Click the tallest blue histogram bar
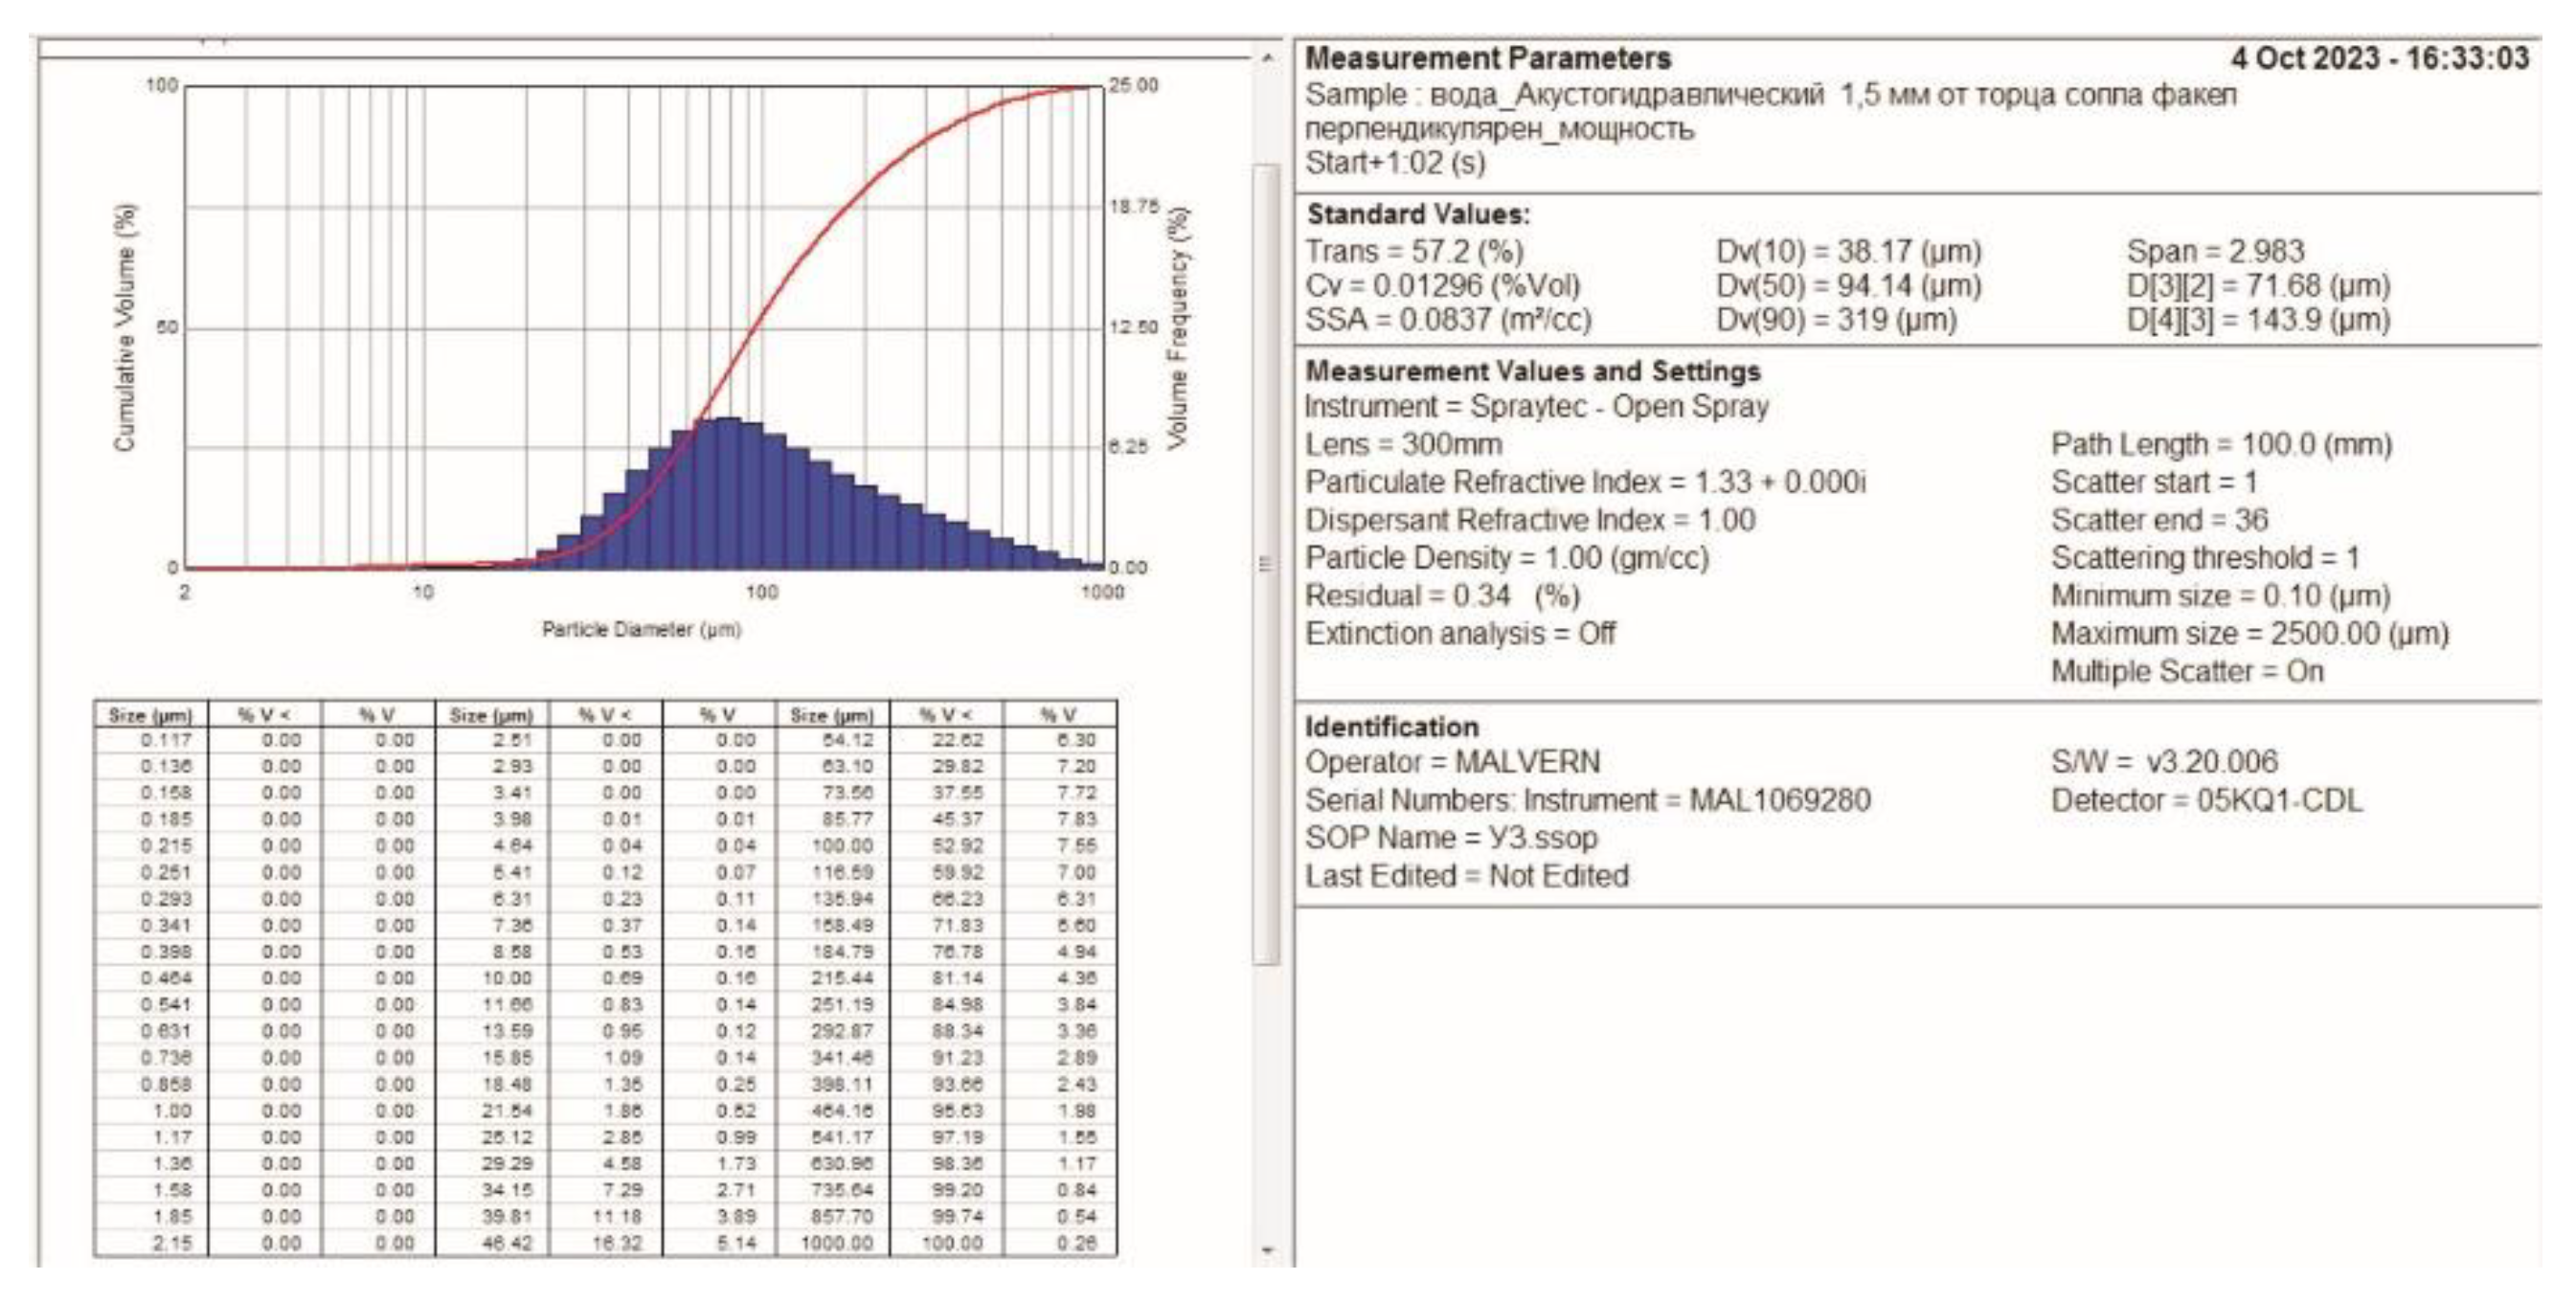This screenshot has width=2576, height=1302. [728, 492]
